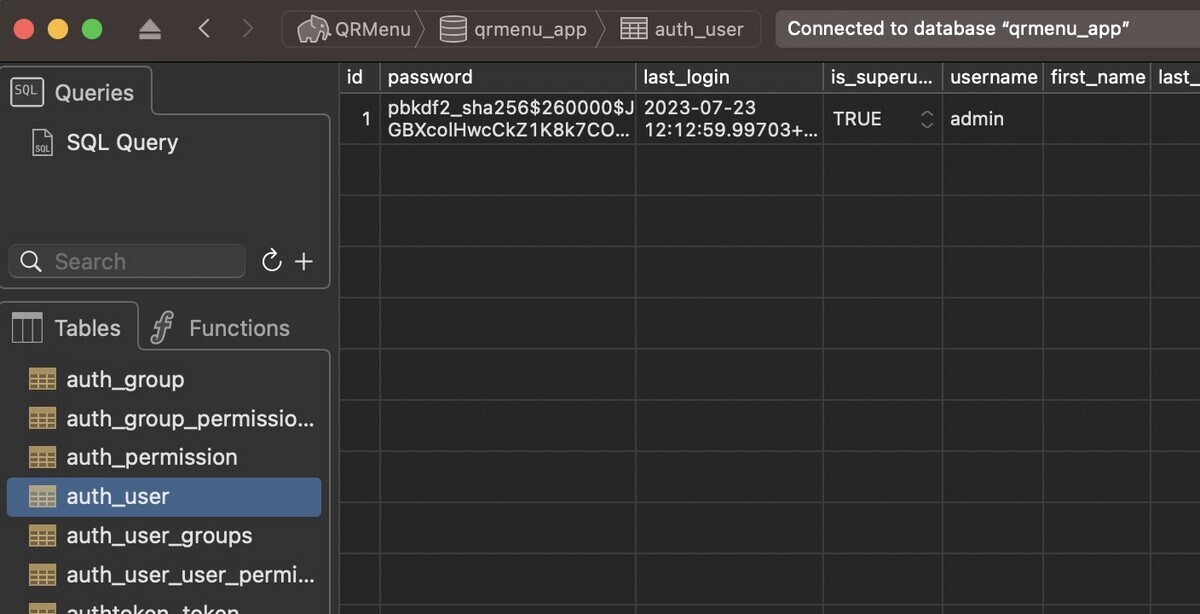Select the Tables tab

pos(70,327)
